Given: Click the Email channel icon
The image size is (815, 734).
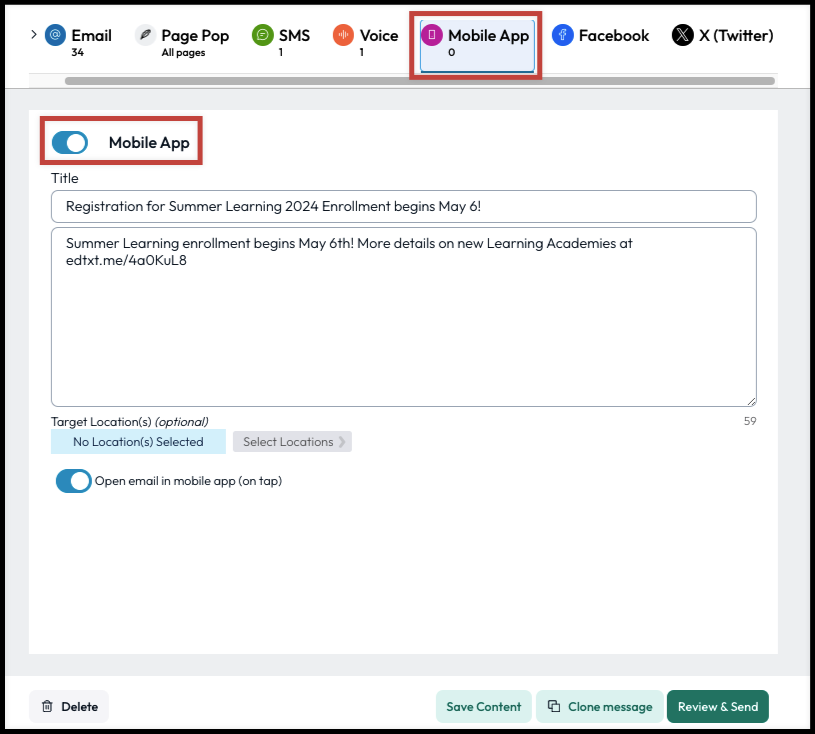Looking at the screenshot, I should [x=55, y=35].
